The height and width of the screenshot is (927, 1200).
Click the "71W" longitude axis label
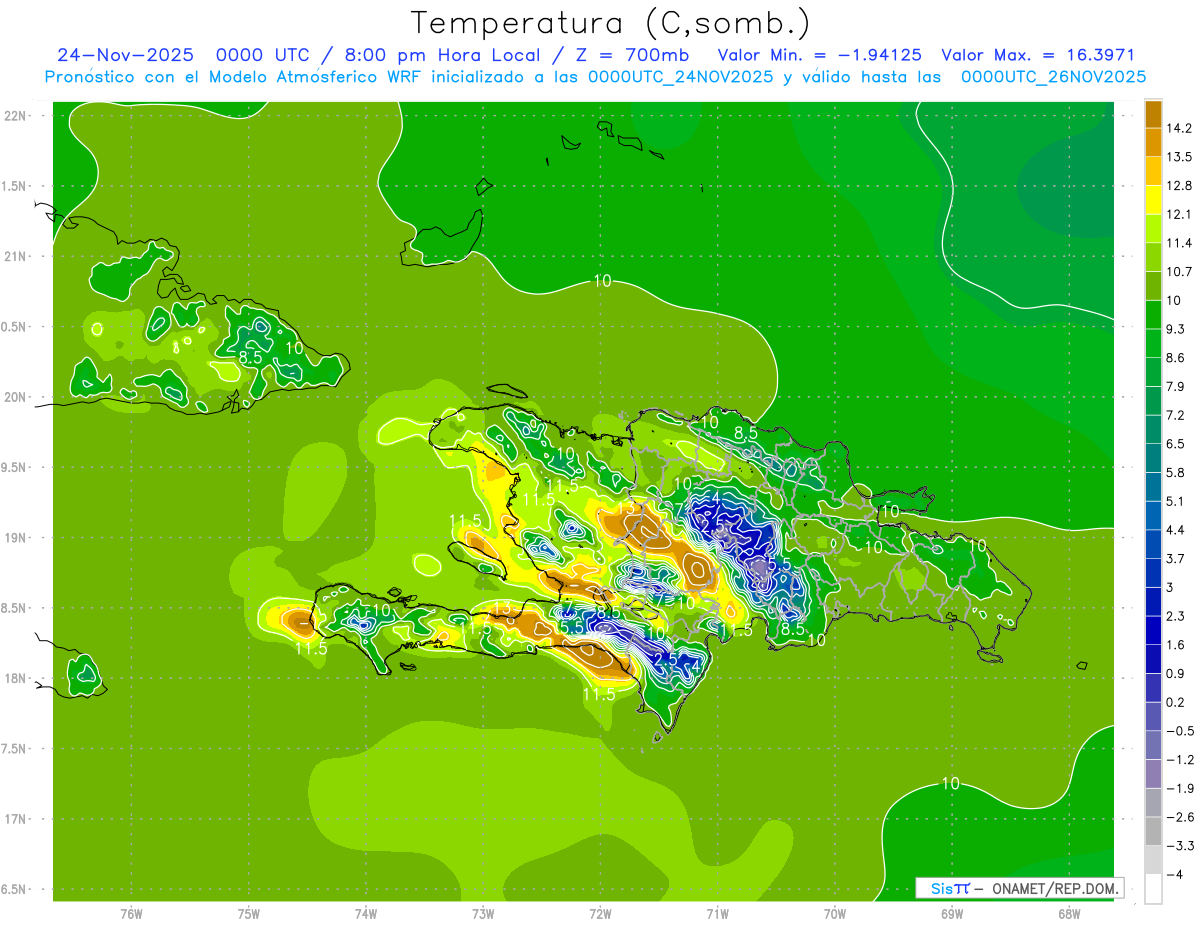[x=717, y=914]
